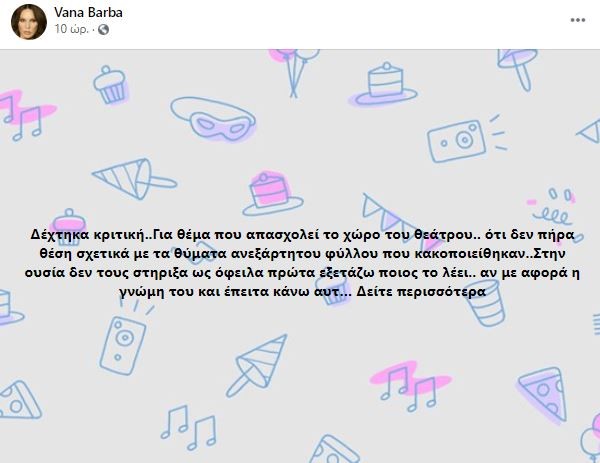
Task: Click the blue music notes at the bottom
Action: [x=189, y=427]
